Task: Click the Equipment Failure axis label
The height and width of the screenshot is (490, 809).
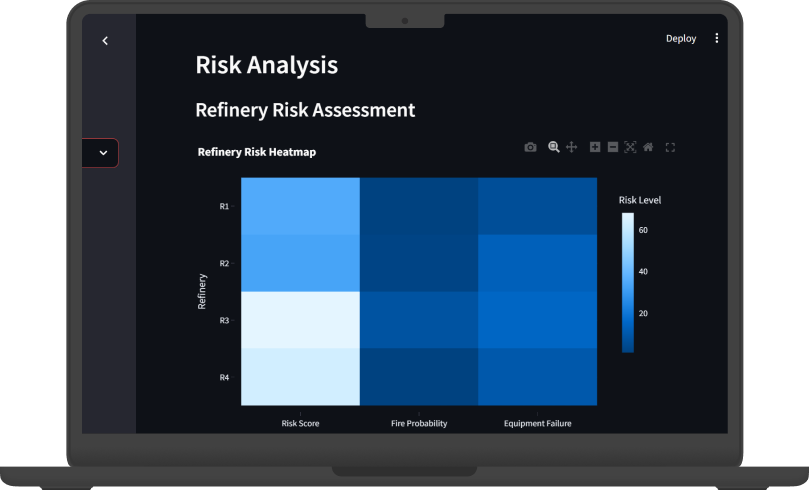Action: tap(537, 423)
